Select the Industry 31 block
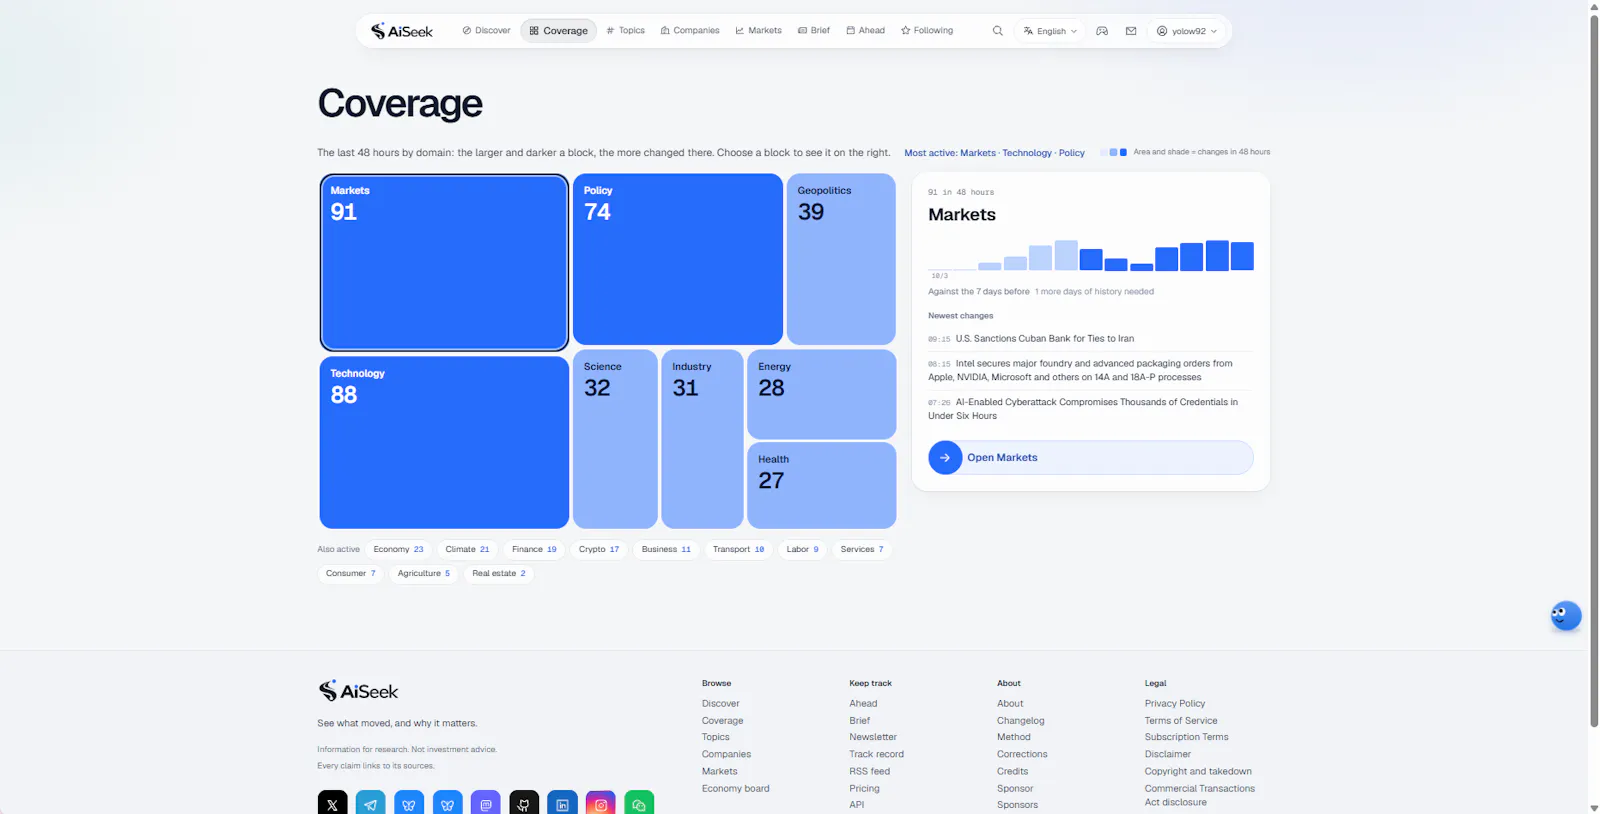This screenshot has height=814, width=1600. (702, 438)
